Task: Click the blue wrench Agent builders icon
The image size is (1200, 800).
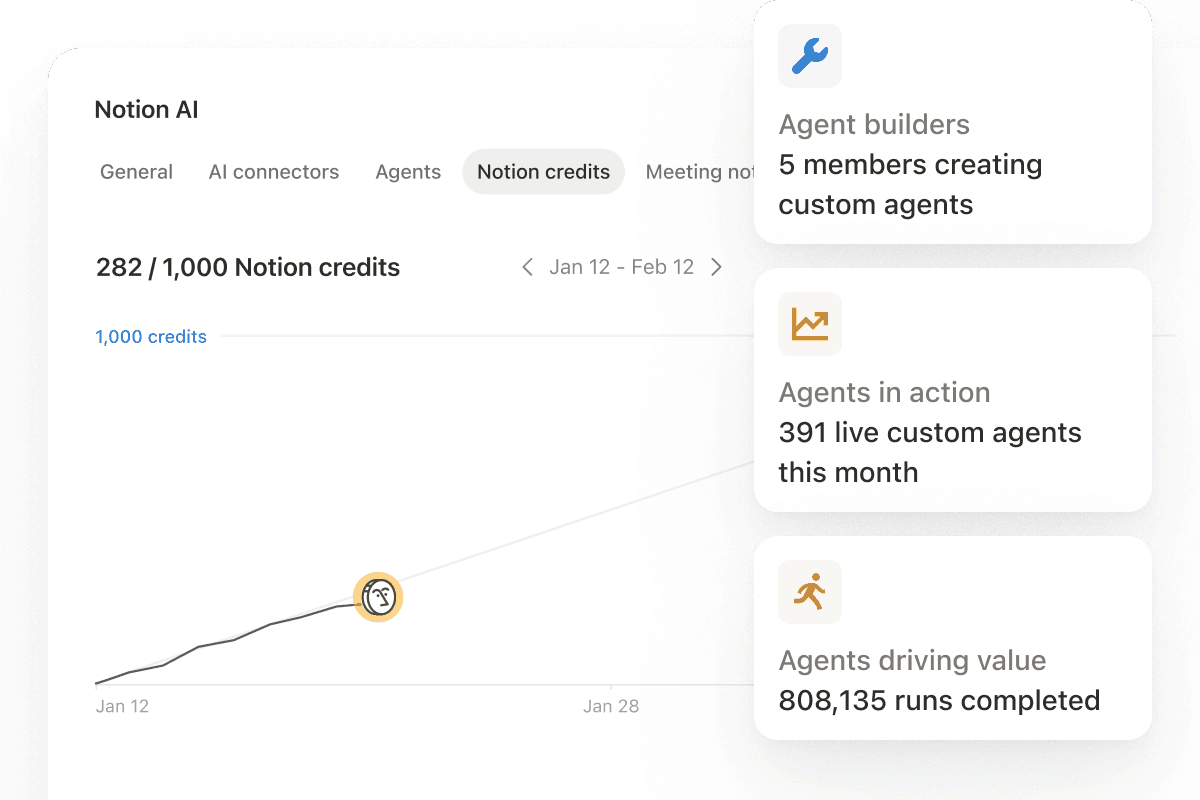Action: pos(809,56)
